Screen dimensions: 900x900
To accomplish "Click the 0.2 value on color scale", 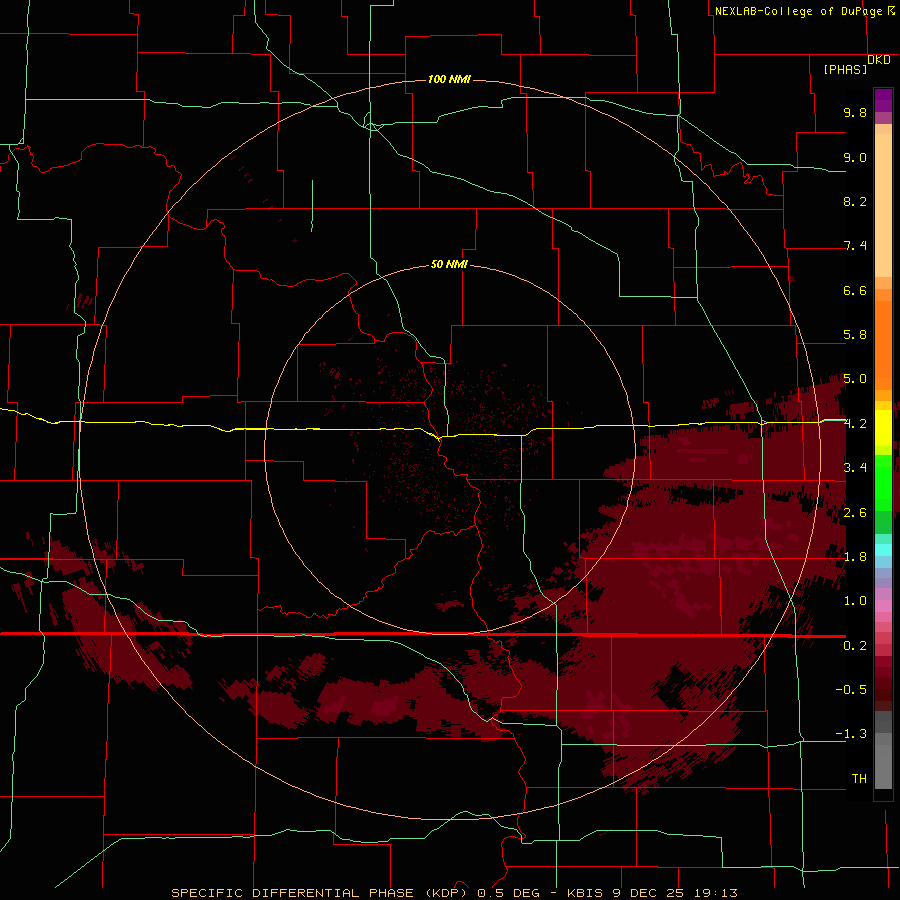I will tap(855, 646).
